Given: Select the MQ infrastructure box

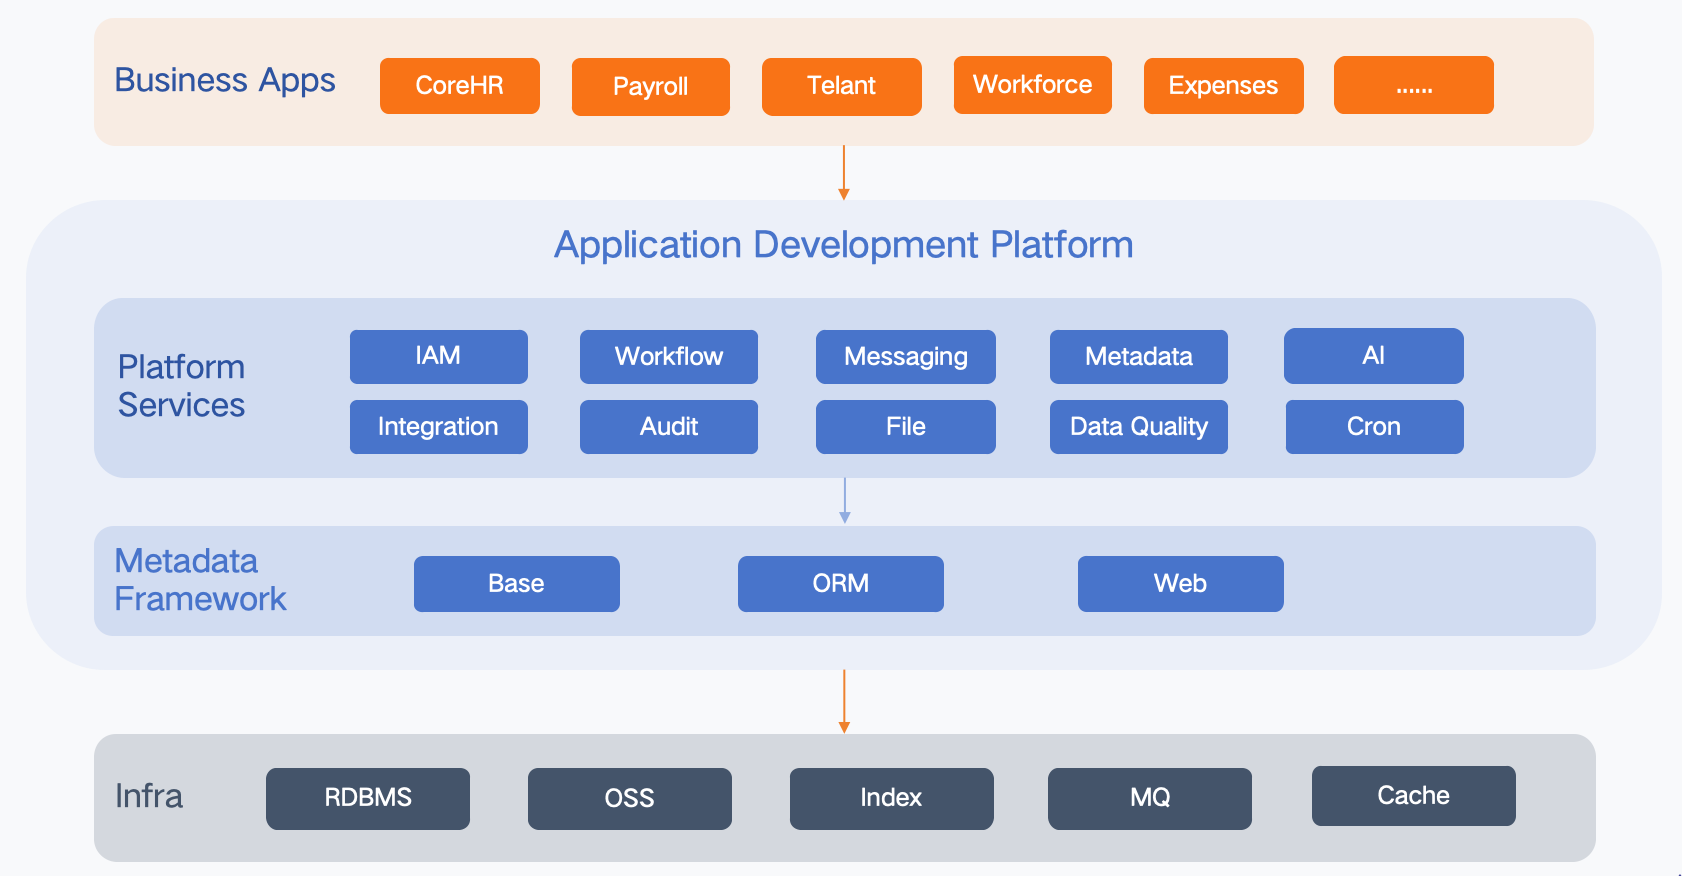Looking at the screenshot, I should (x=1149, y=798).
